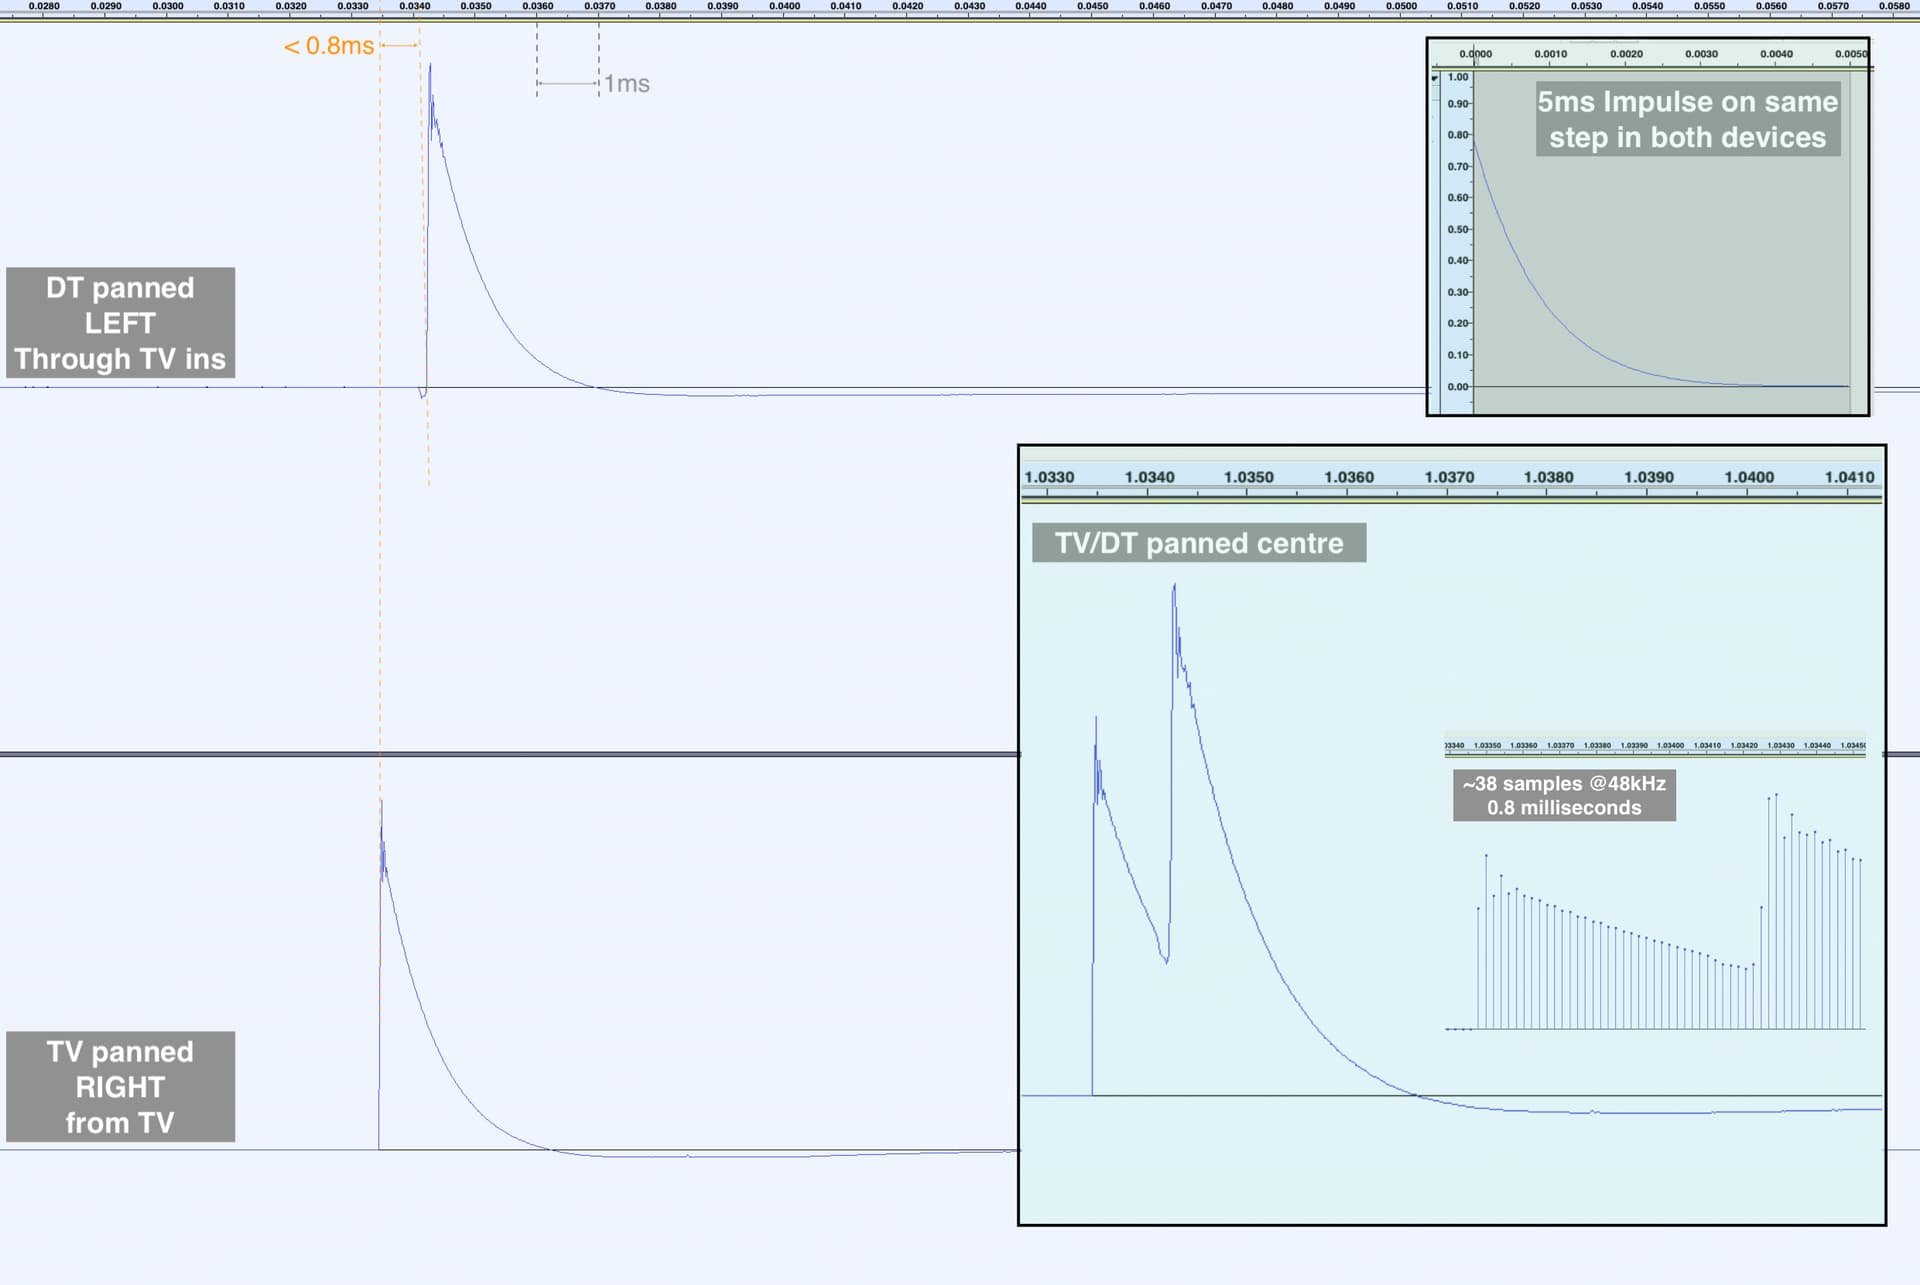The height and width of the screenshot is (1285, 1920).
Task: Click the 0.0320 mark on the main timeline ruler
Action: (291, 6)
